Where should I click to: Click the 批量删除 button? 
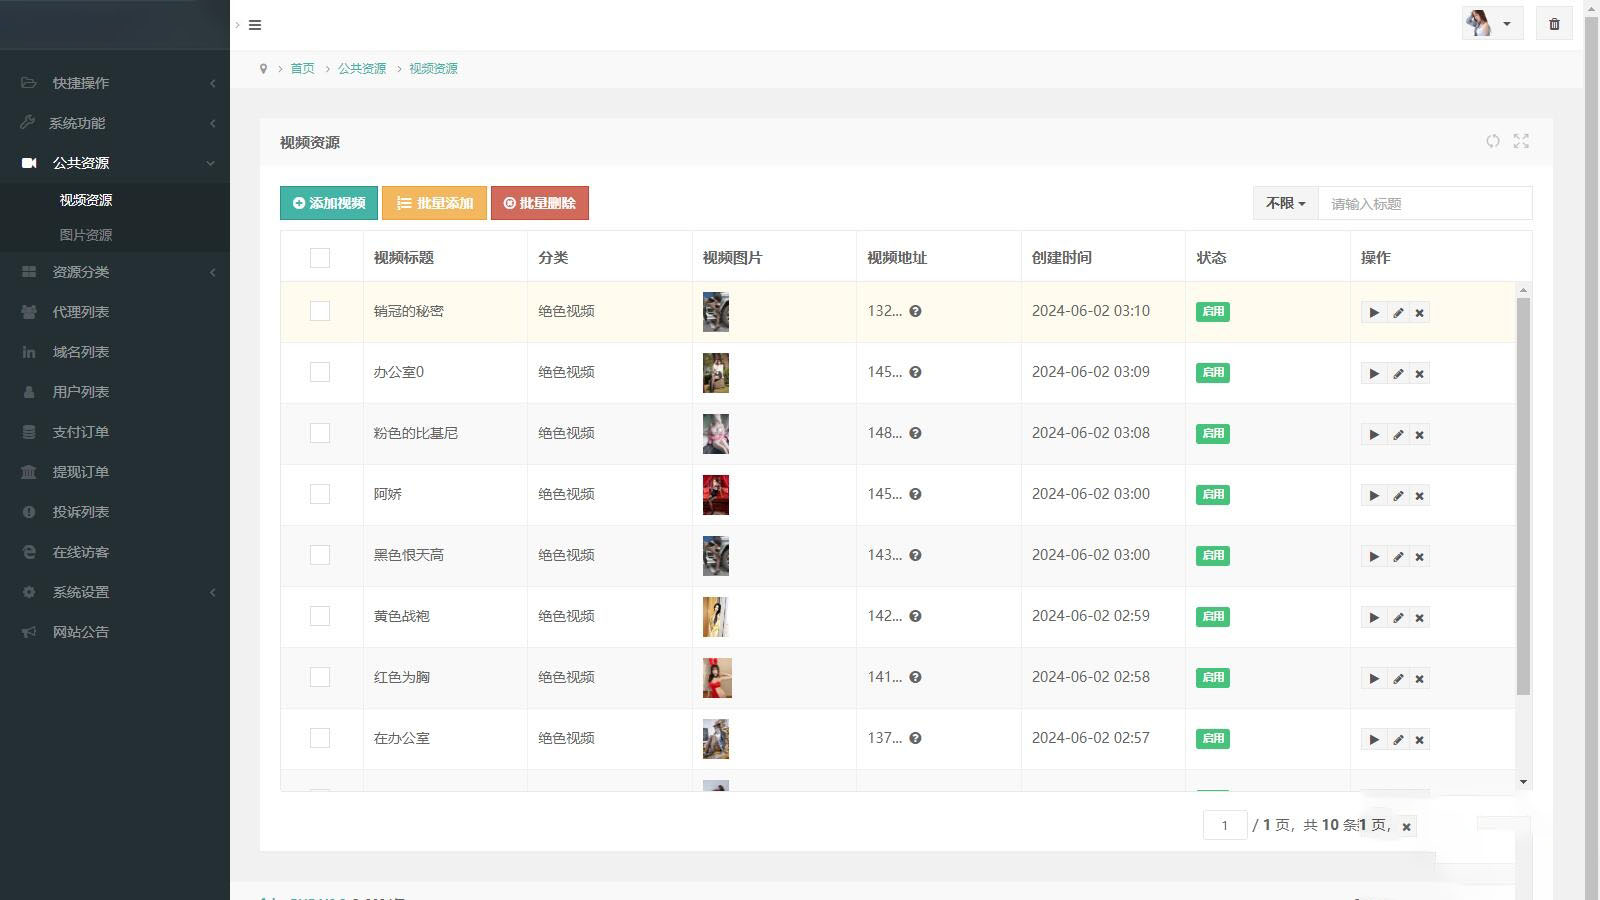539,203
